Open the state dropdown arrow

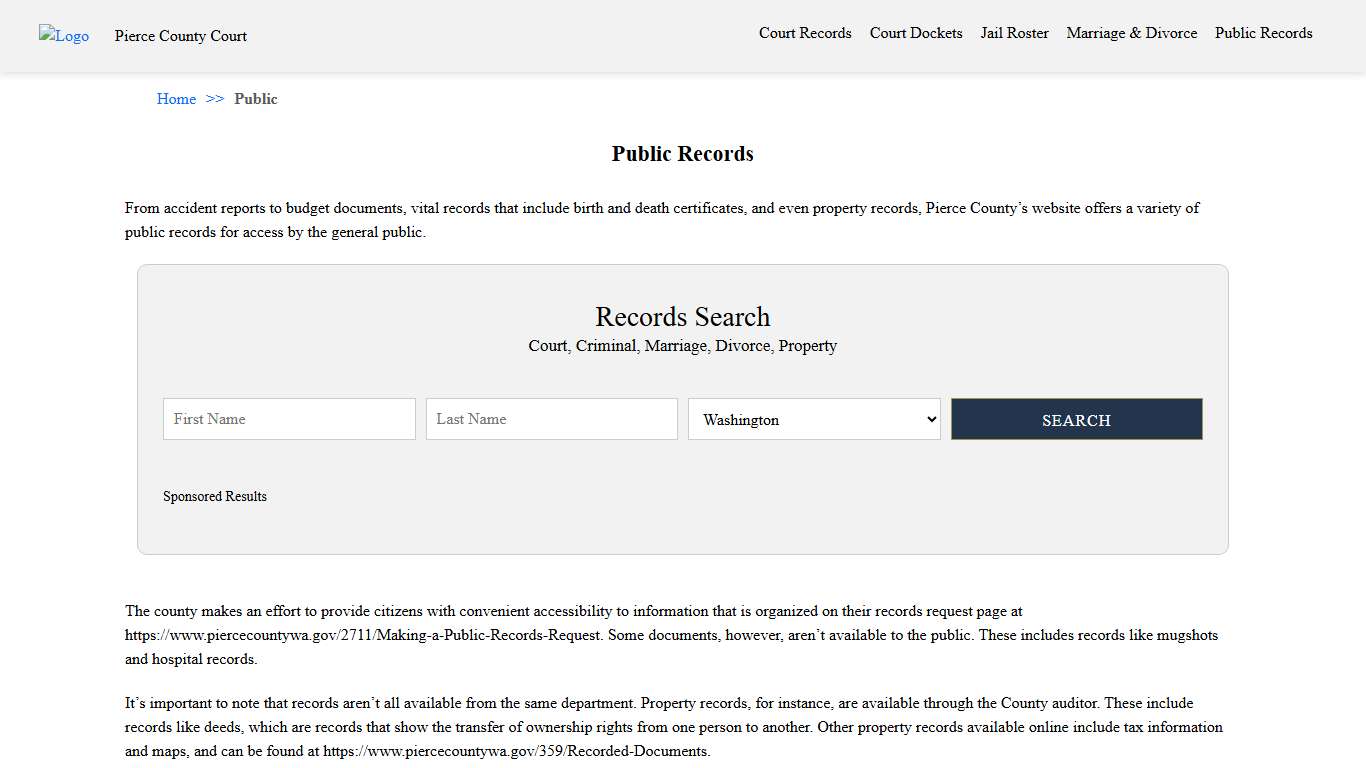pyautogui.click(x=929, y=419)
